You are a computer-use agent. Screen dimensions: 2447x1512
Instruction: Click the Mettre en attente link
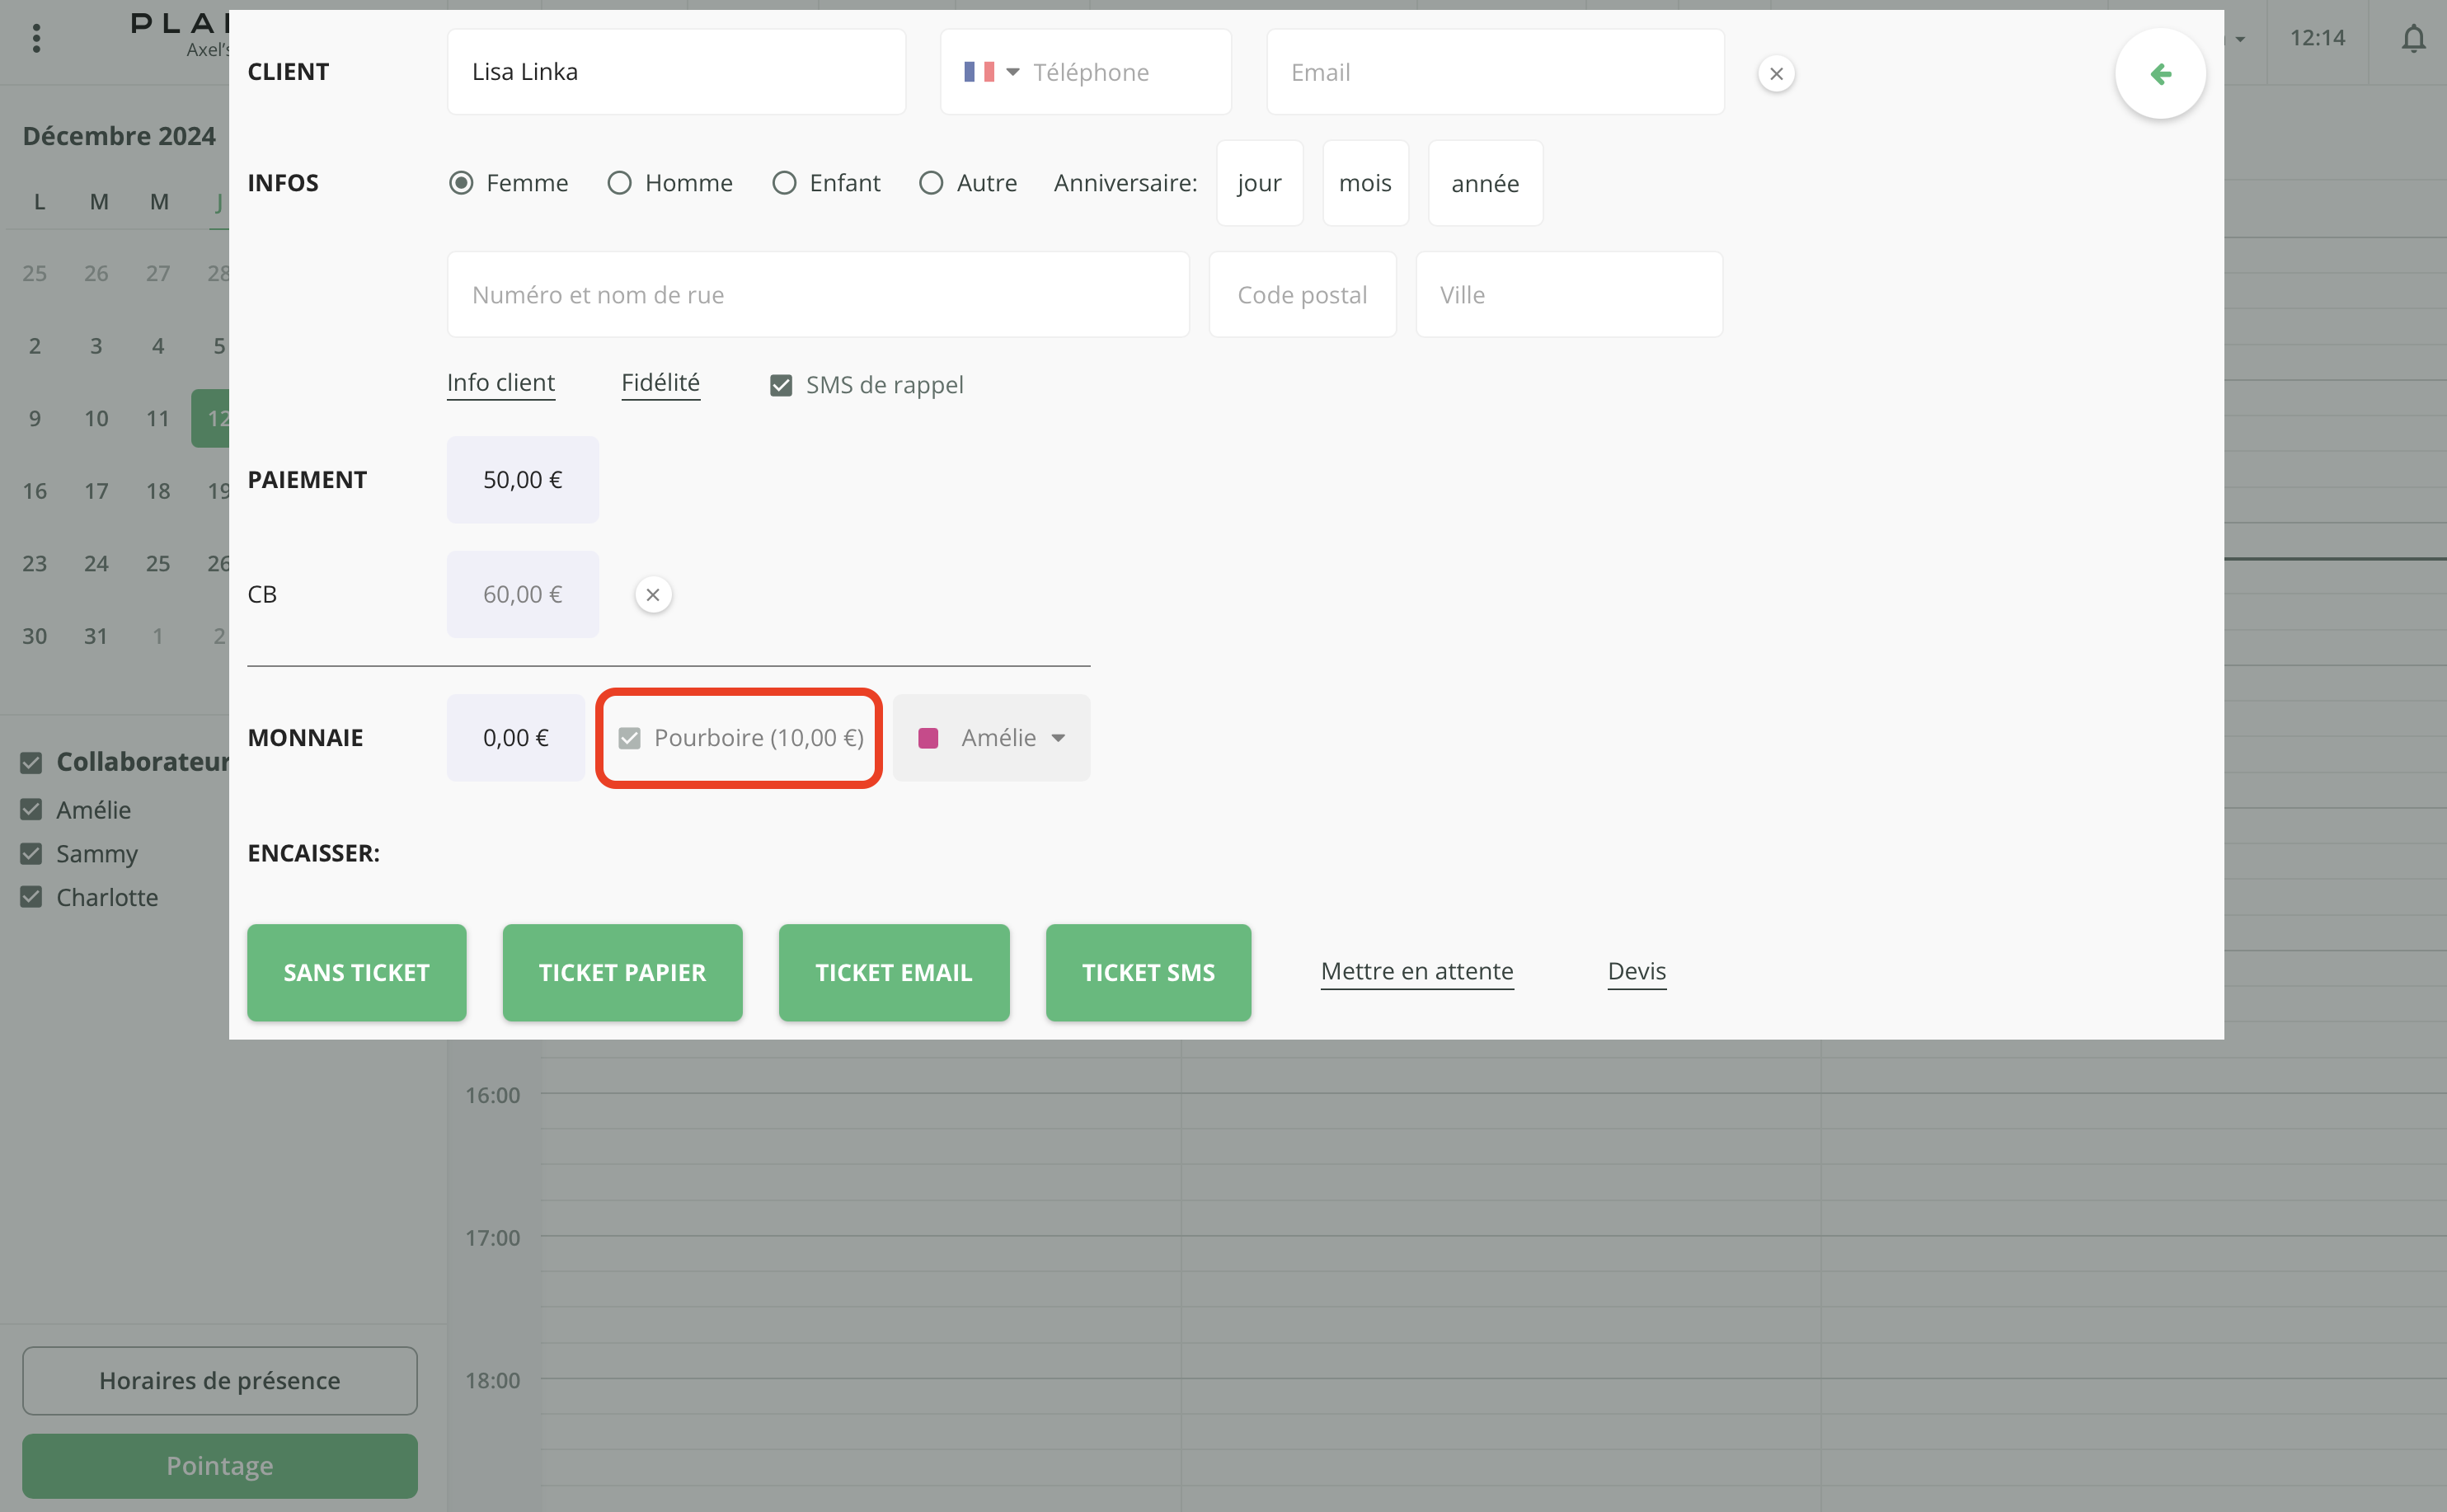click(x=1416, y=971)
